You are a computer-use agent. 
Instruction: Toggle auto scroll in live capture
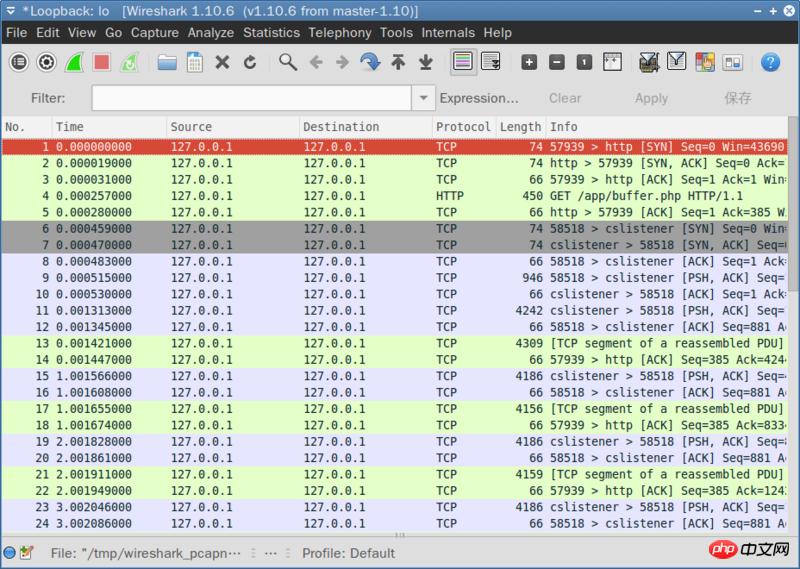click(491, 62)
